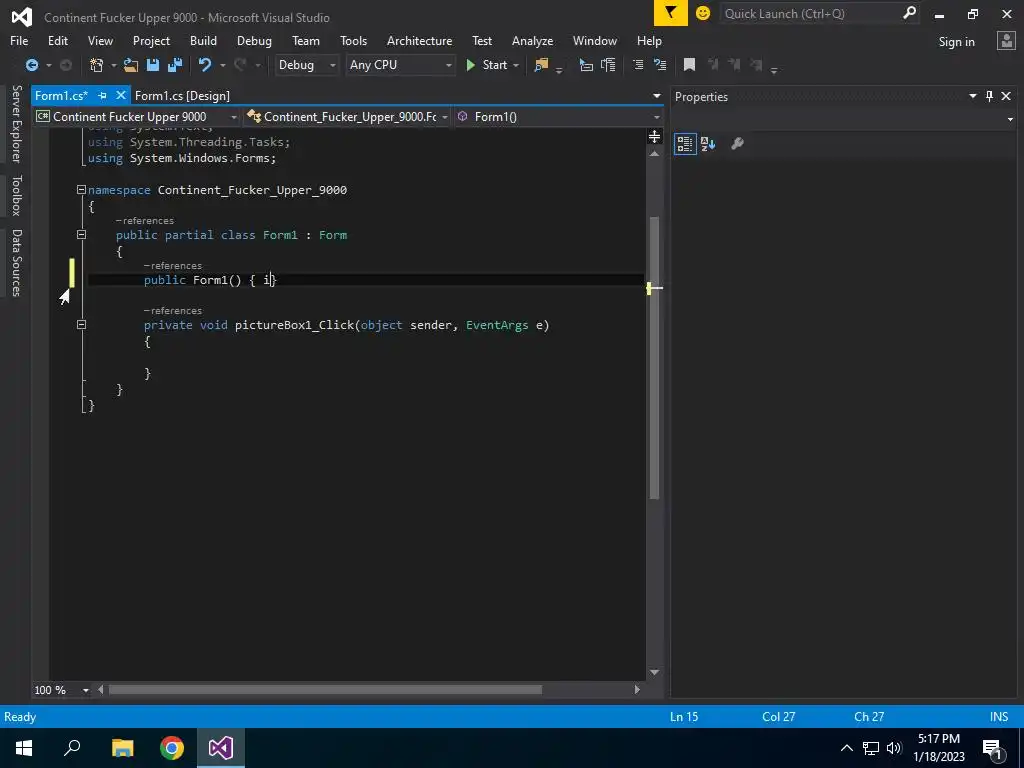Open the Form1() member dropdown
Viewport: 1024px width, 768px height.
[x=558, y=117]
